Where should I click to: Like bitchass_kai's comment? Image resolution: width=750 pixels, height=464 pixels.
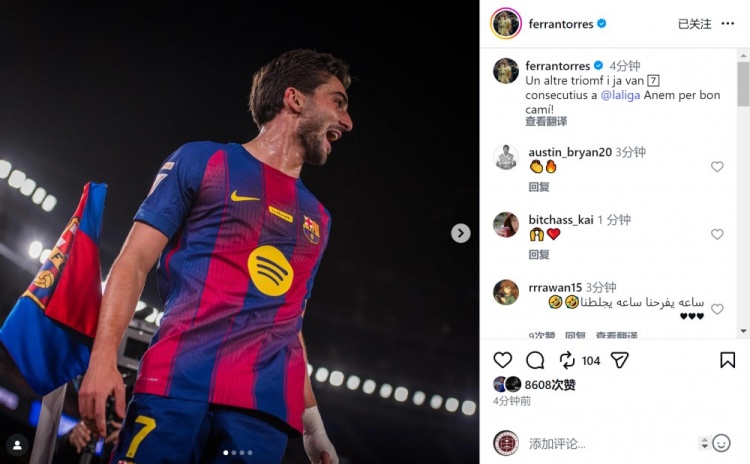click(717, 234)
